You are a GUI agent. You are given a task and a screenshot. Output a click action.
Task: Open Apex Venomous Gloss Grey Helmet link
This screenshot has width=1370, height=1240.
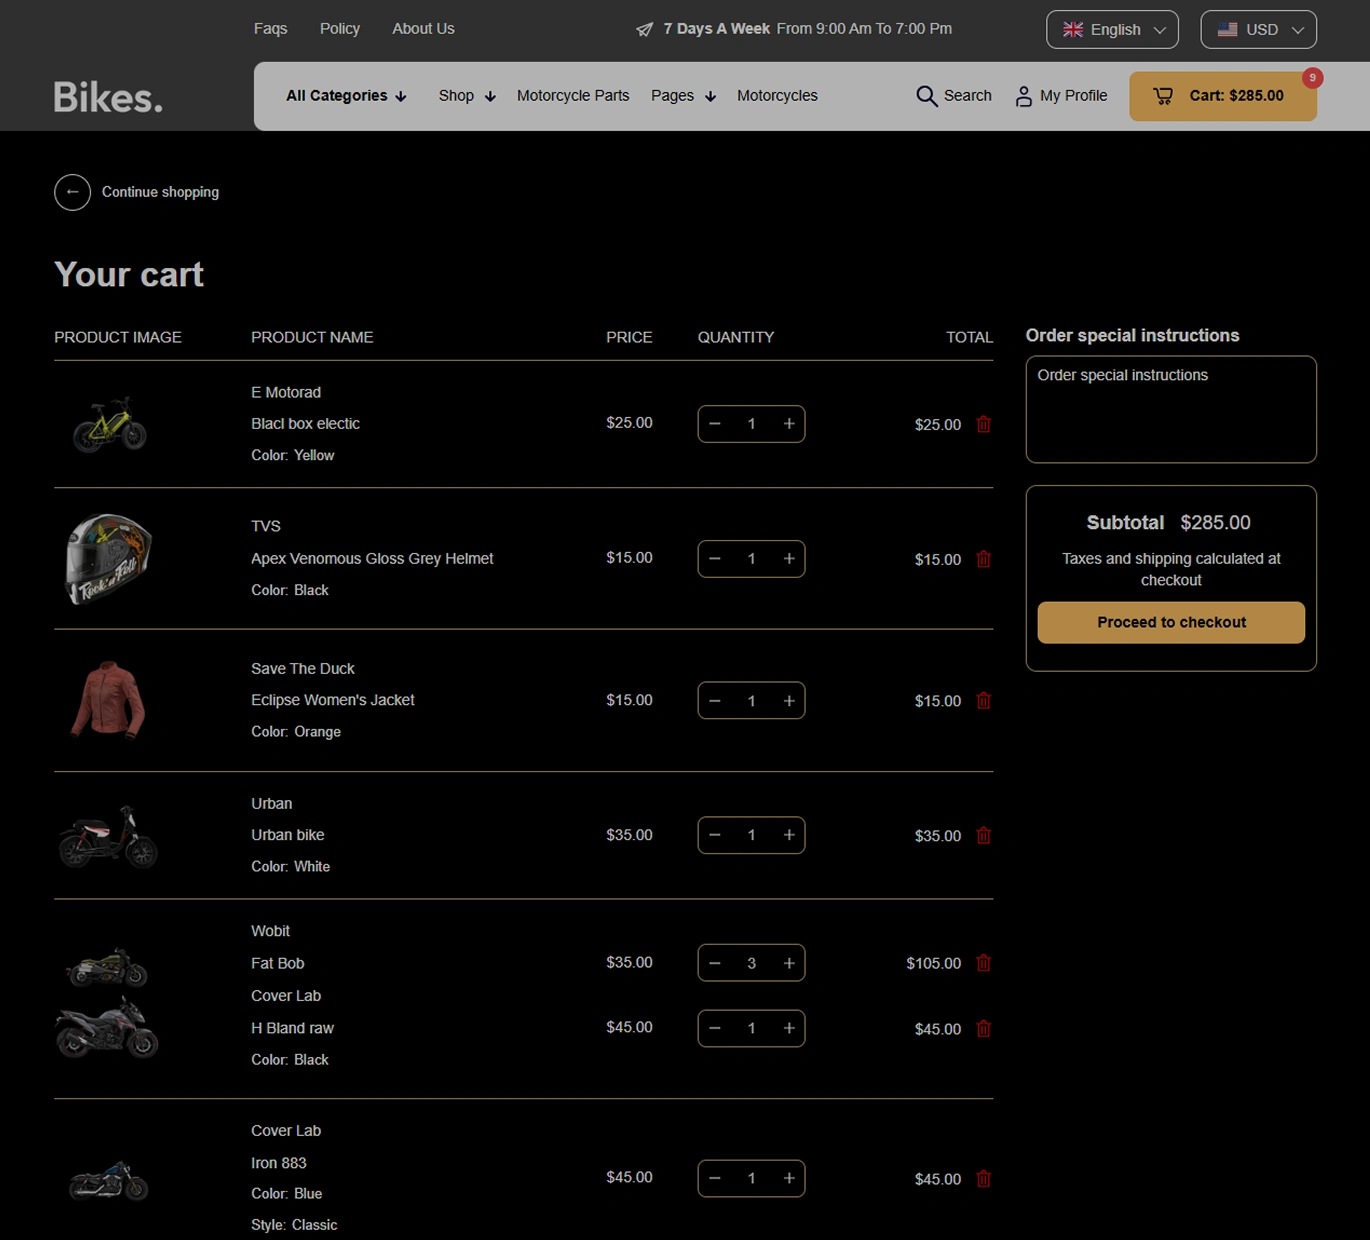(x=372, y=559)
